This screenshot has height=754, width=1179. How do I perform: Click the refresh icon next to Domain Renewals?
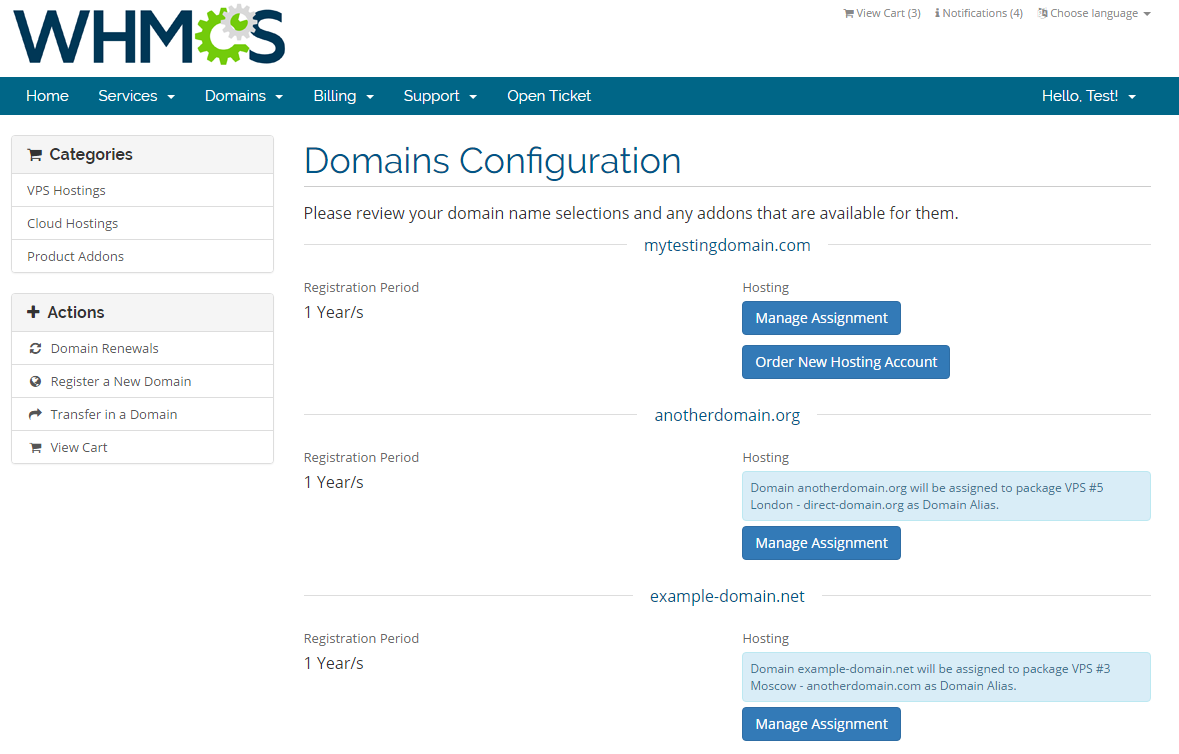point(35,348)
